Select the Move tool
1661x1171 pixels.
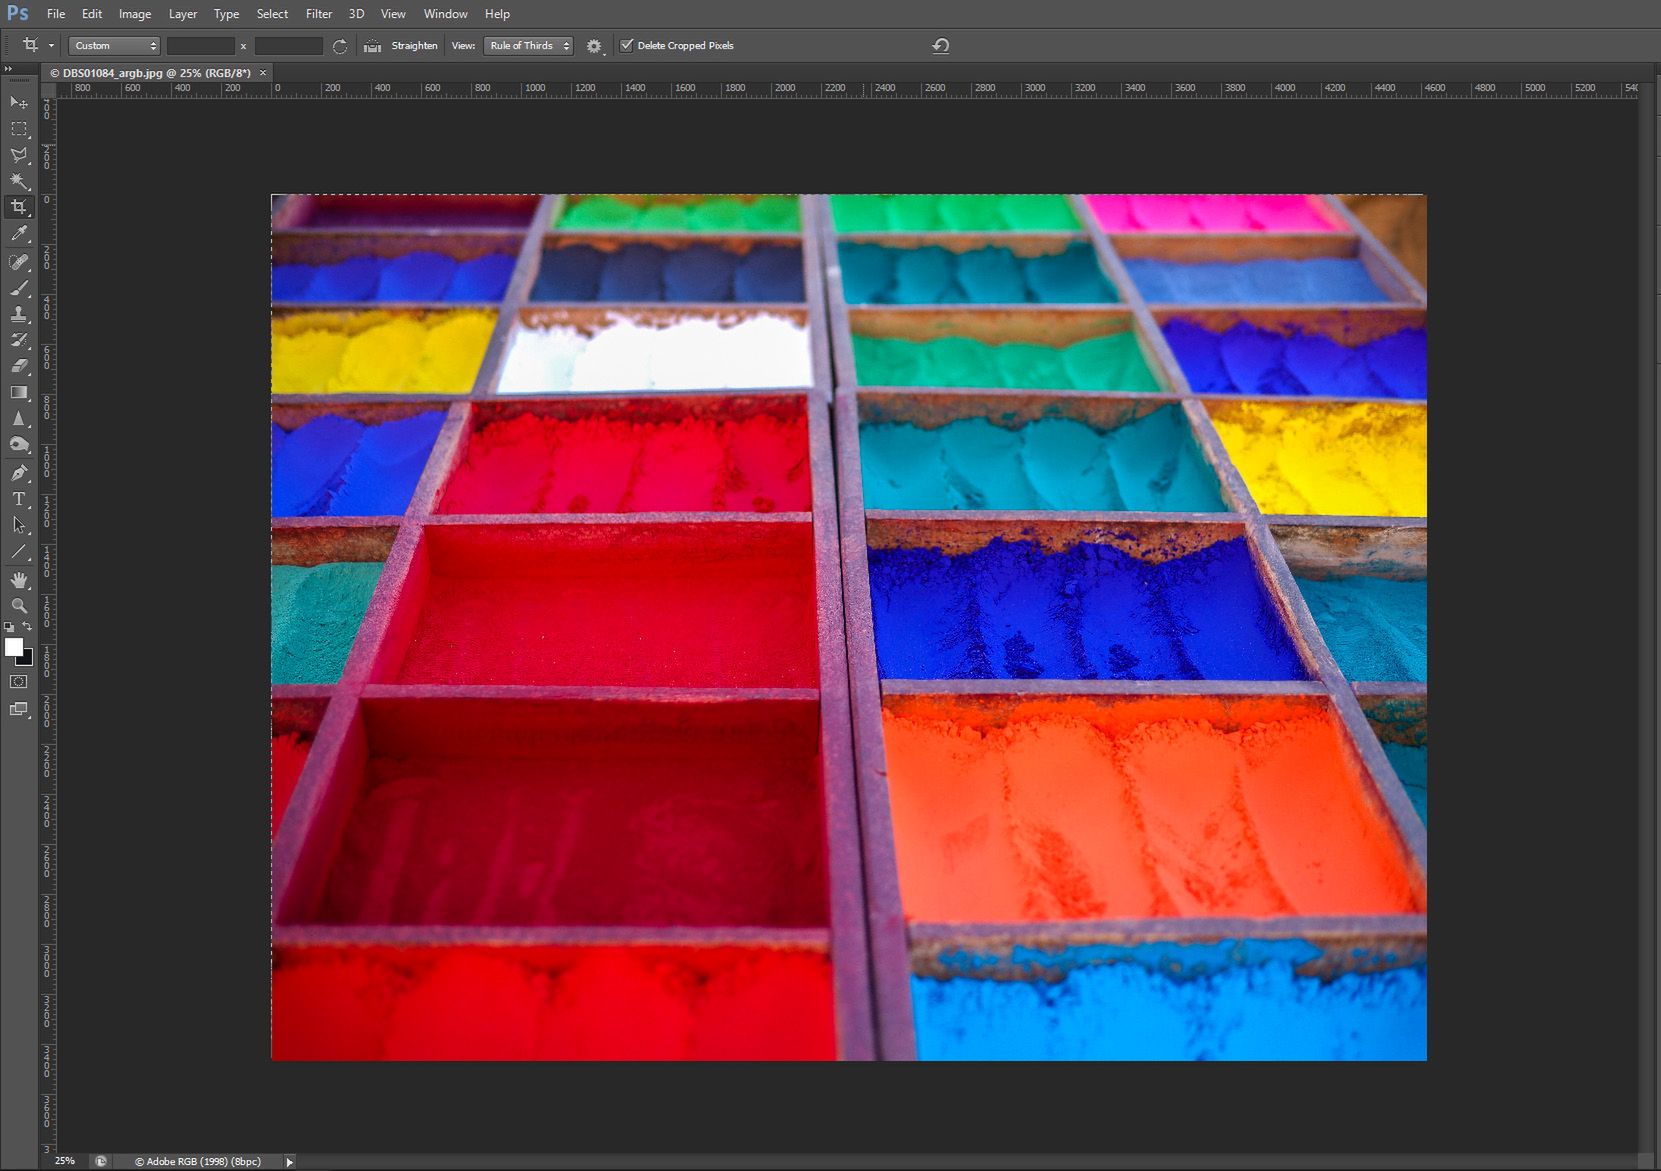tap(19, 102)
